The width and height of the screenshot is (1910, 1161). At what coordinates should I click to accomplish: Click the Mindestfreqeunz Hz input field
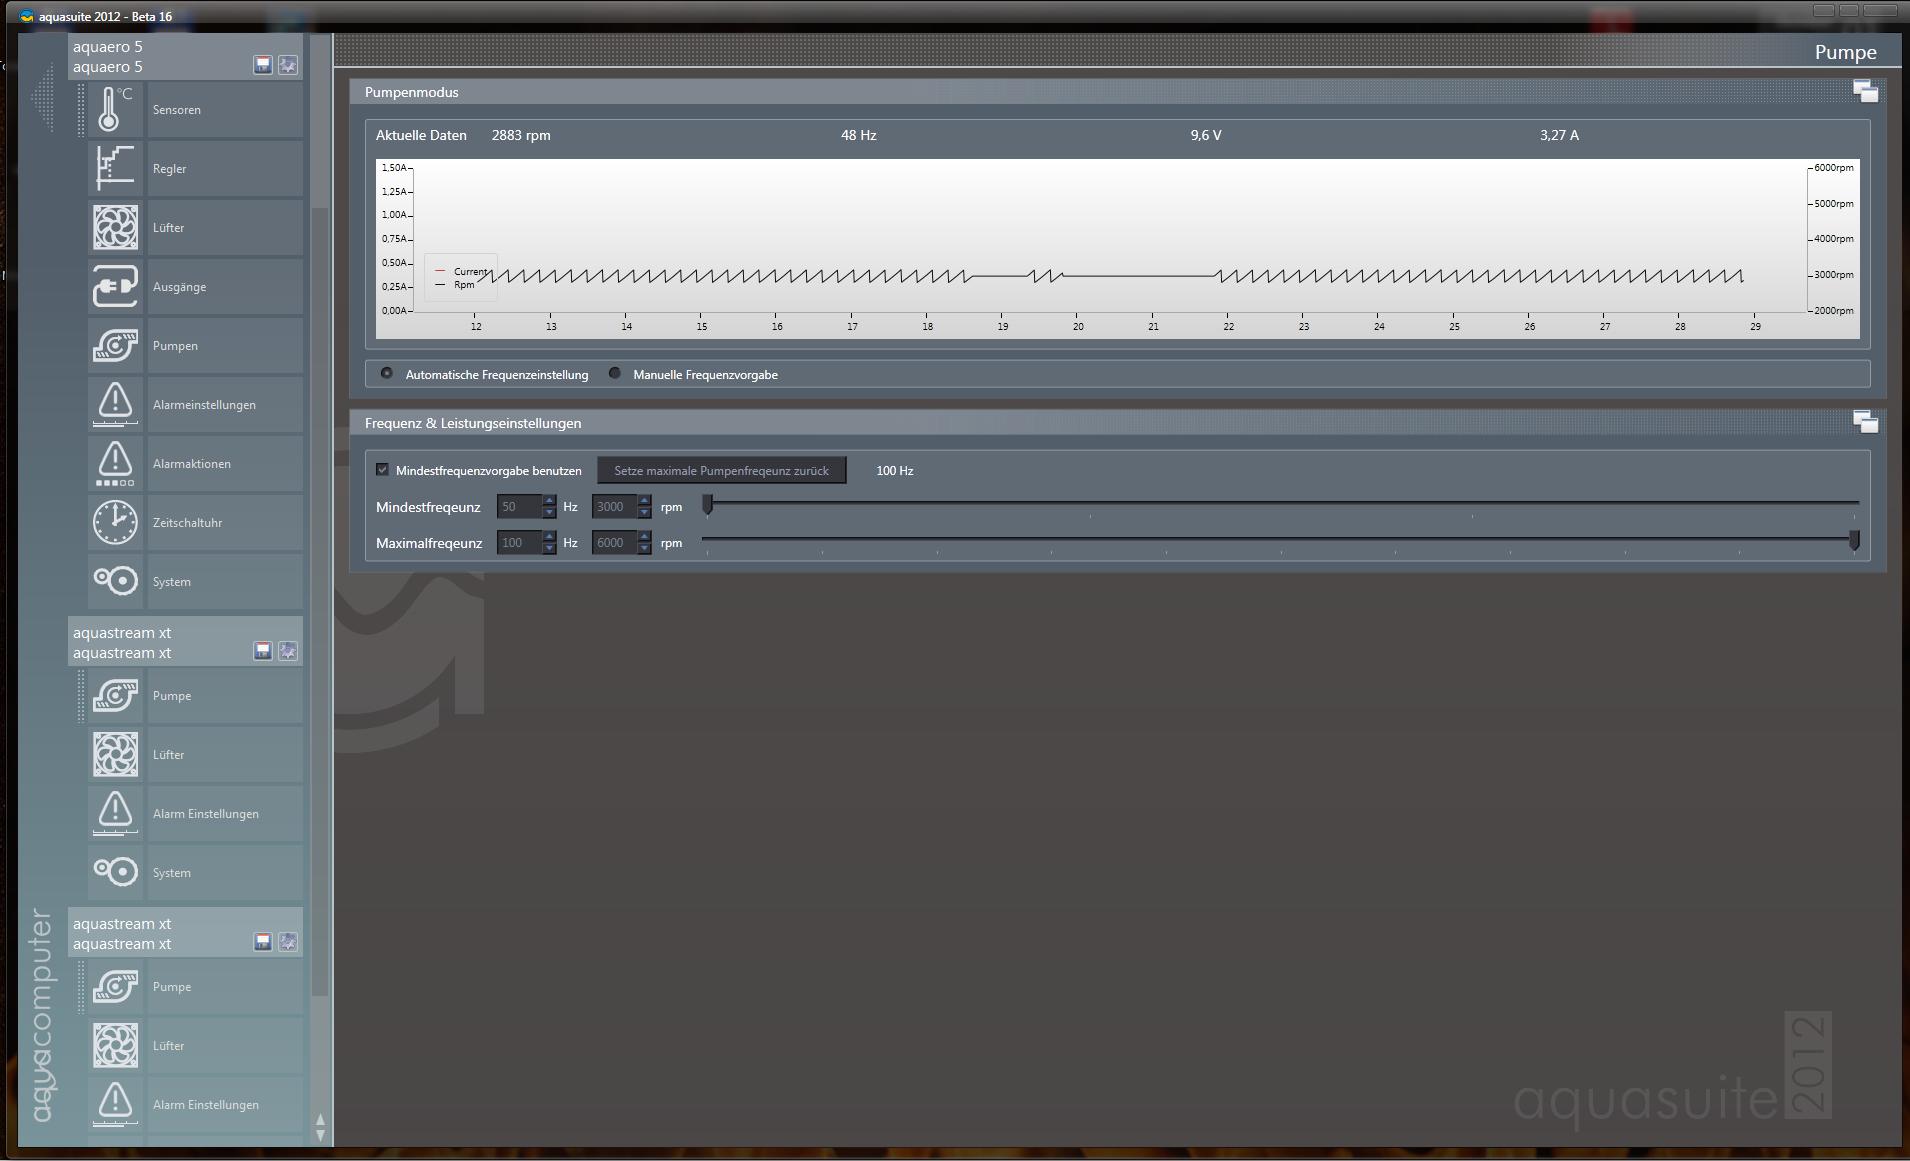click(x=519, y=507)
